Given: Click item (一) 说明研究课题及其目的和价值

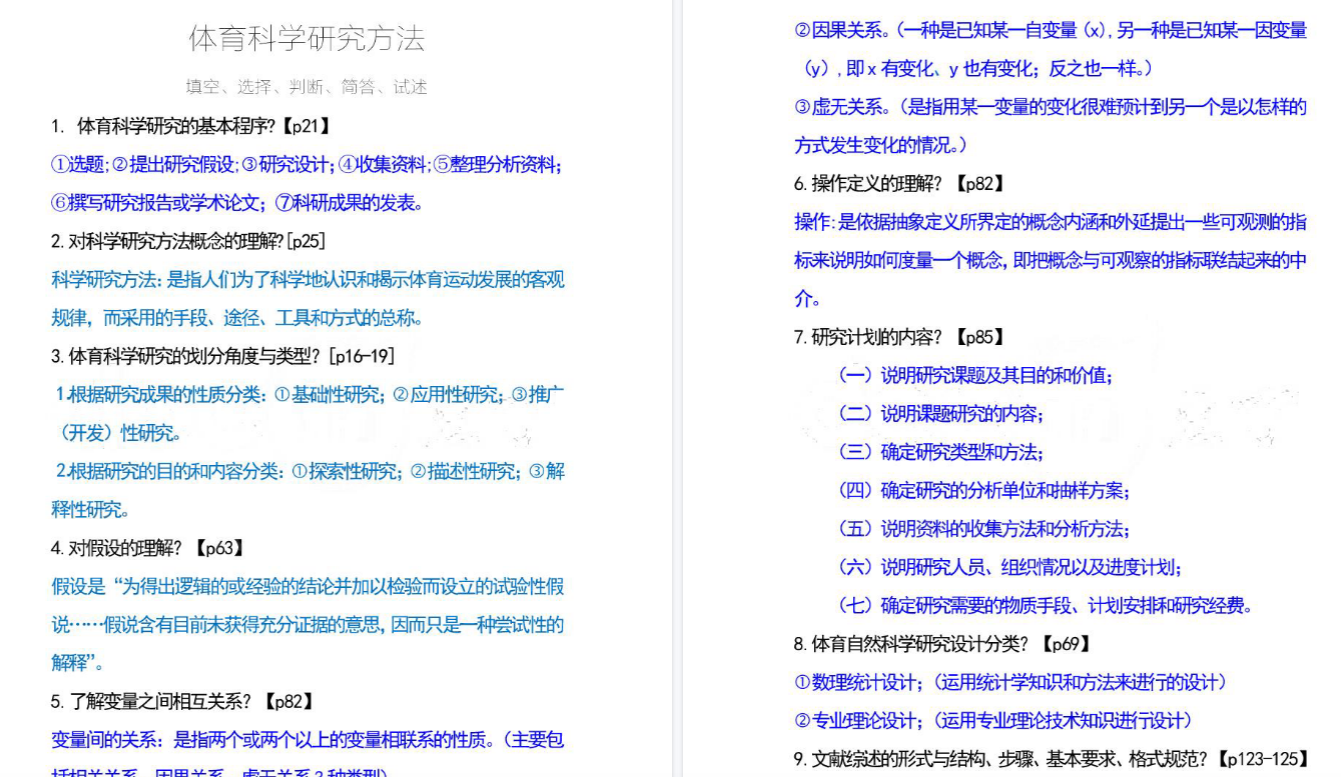Looking at the screenshot, I should point(975,376).
